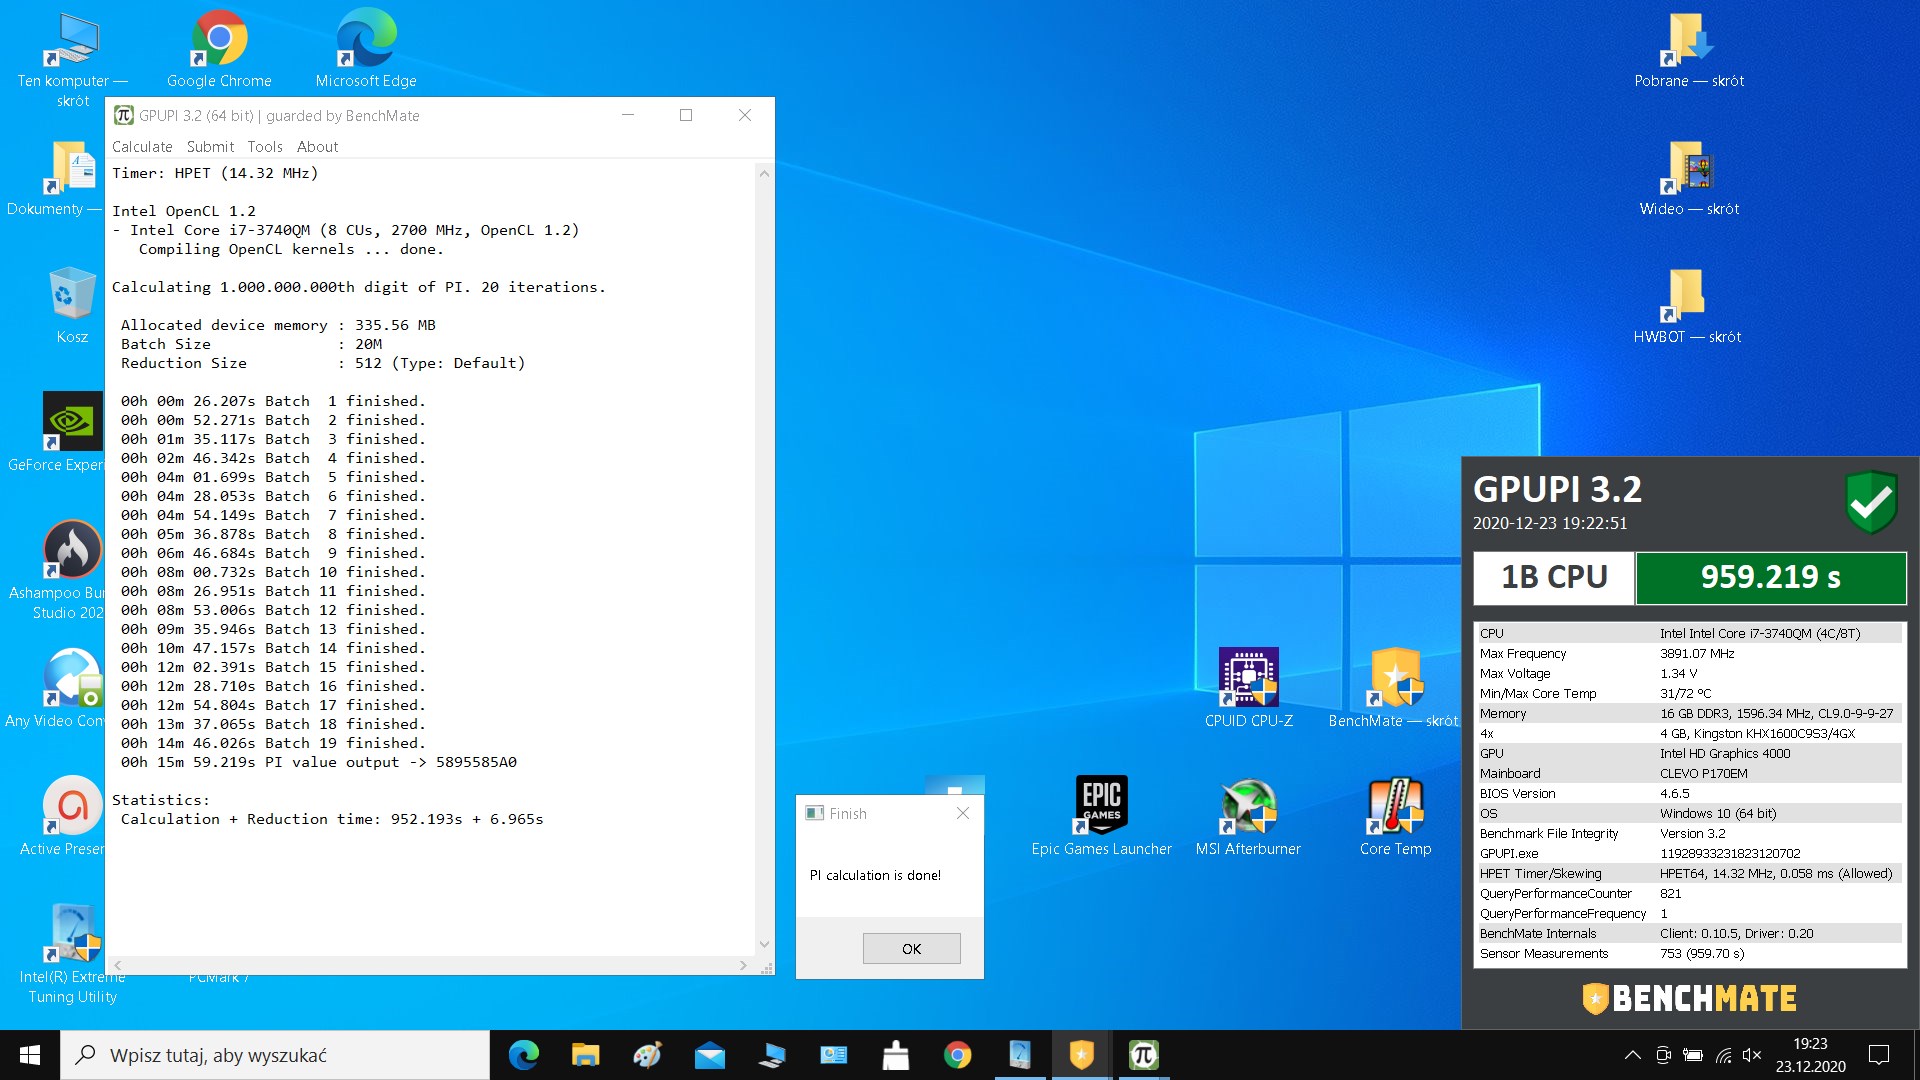Click the BENCHMATE logo in result panel

point(1689,998)
